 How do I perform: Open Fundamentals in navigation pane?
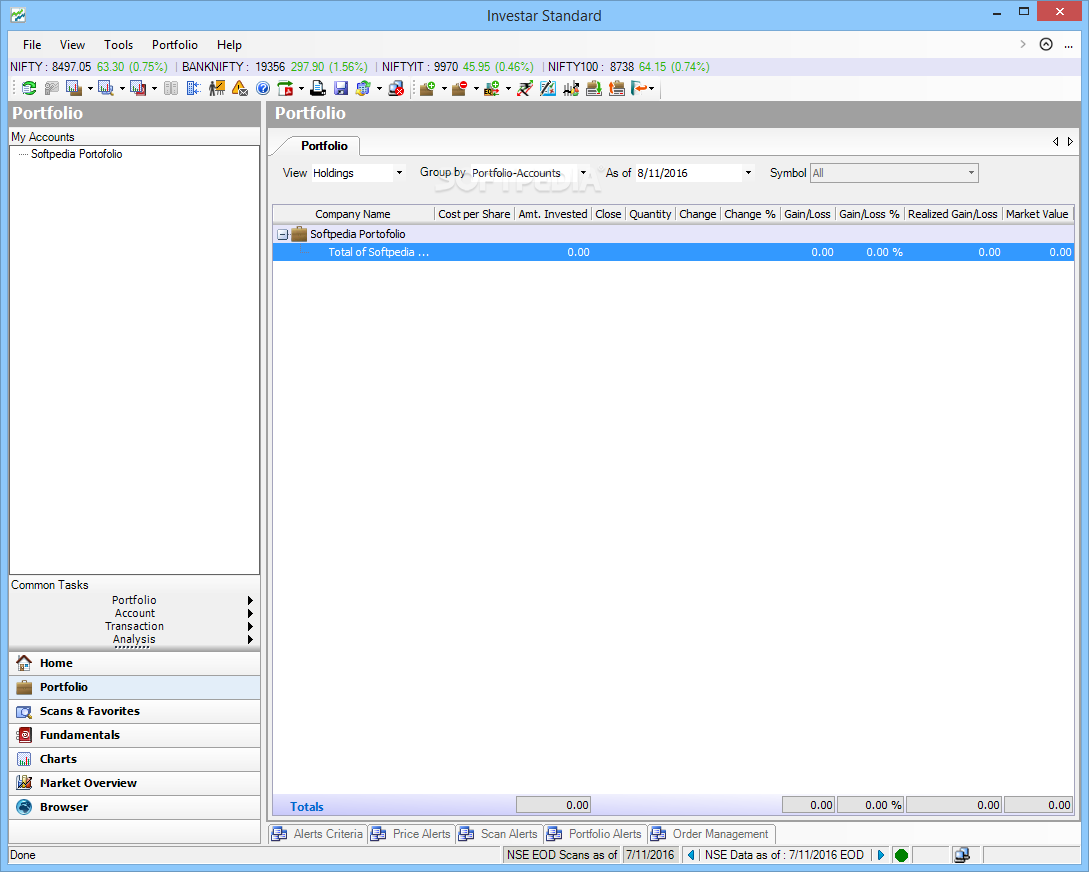tap(135, 735)
